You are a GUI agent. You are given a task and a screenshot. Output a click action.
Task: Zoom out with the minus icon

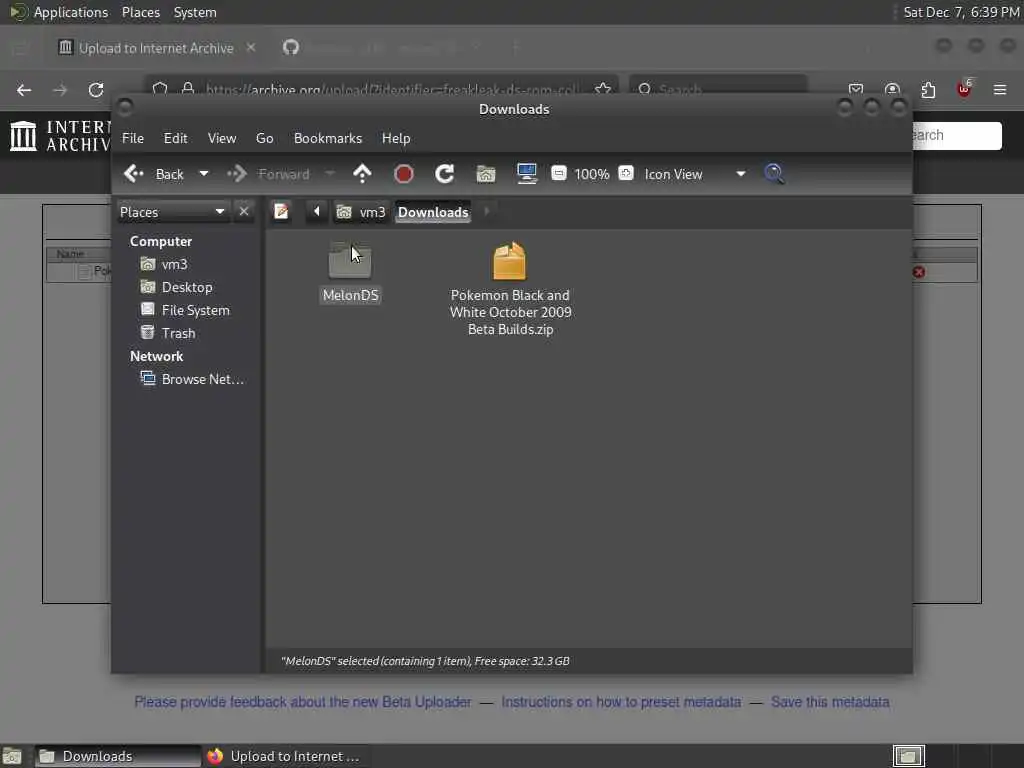point(558,173)
